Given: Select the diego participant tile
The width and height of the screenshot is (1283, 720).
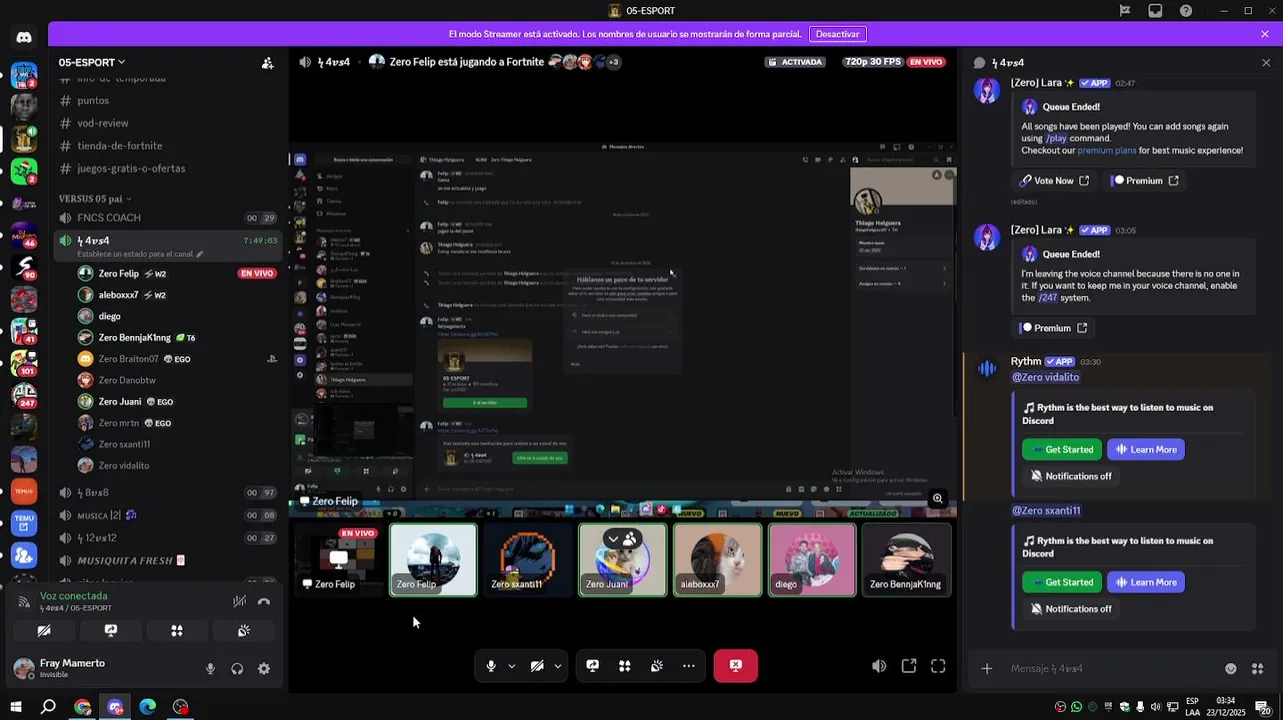Looking at the screenshot, I should [812, 560].
